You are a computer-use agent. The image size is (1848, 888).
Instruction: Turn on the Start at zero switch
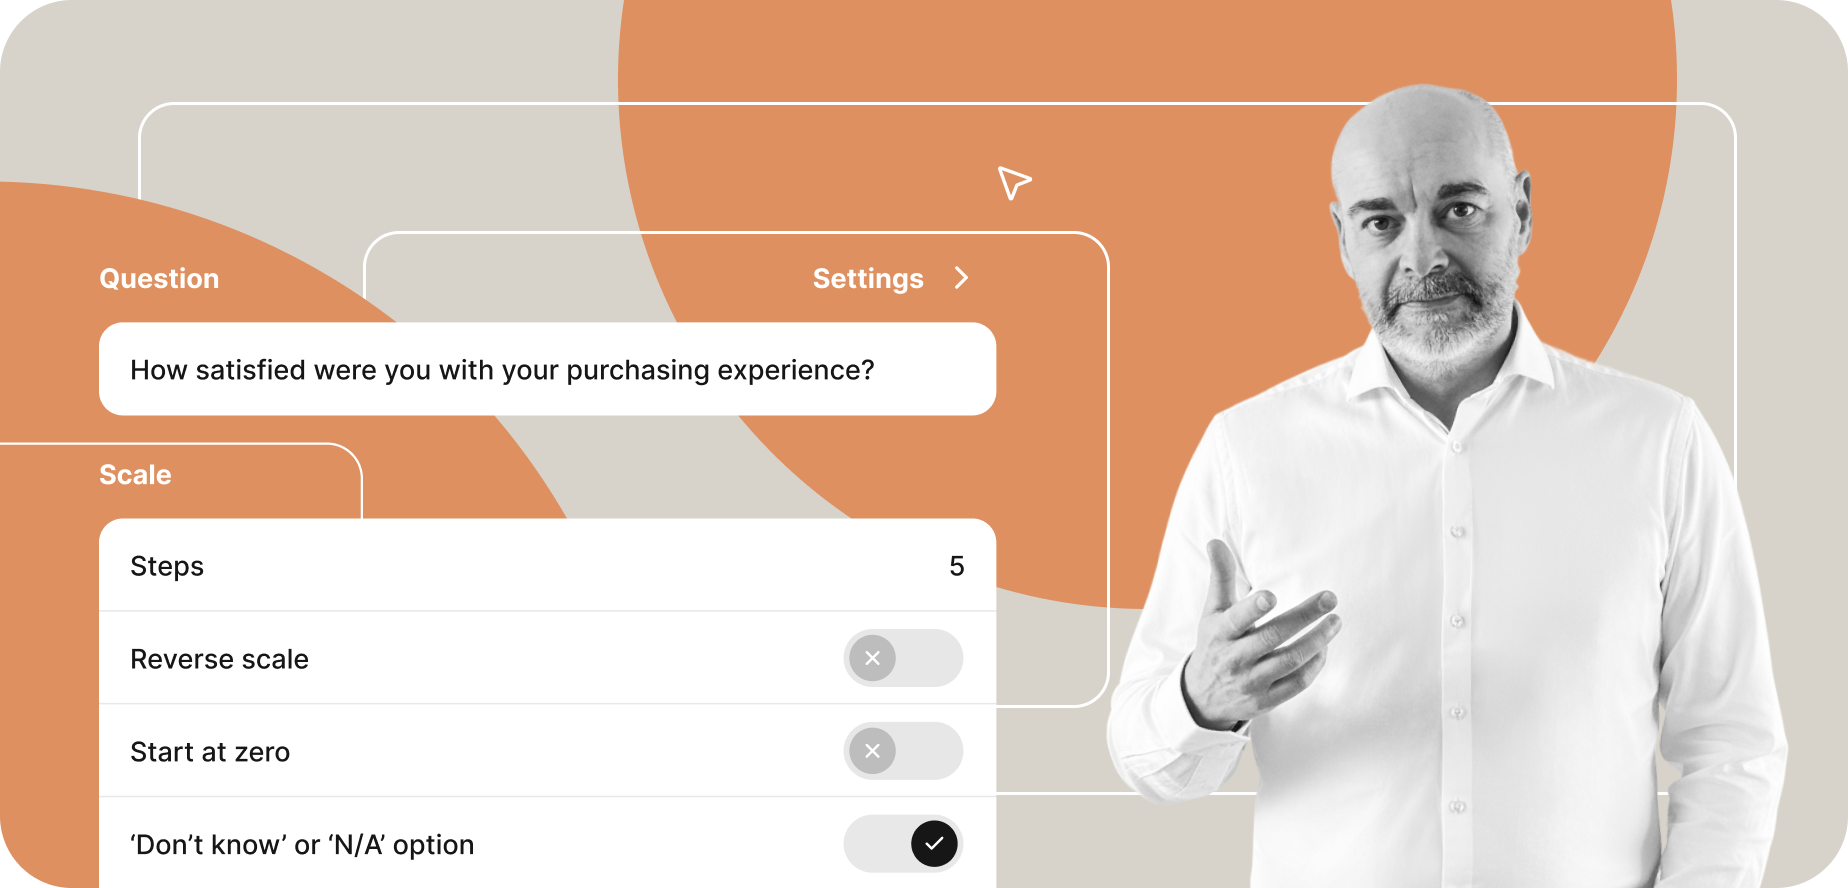tap(903, 751)
